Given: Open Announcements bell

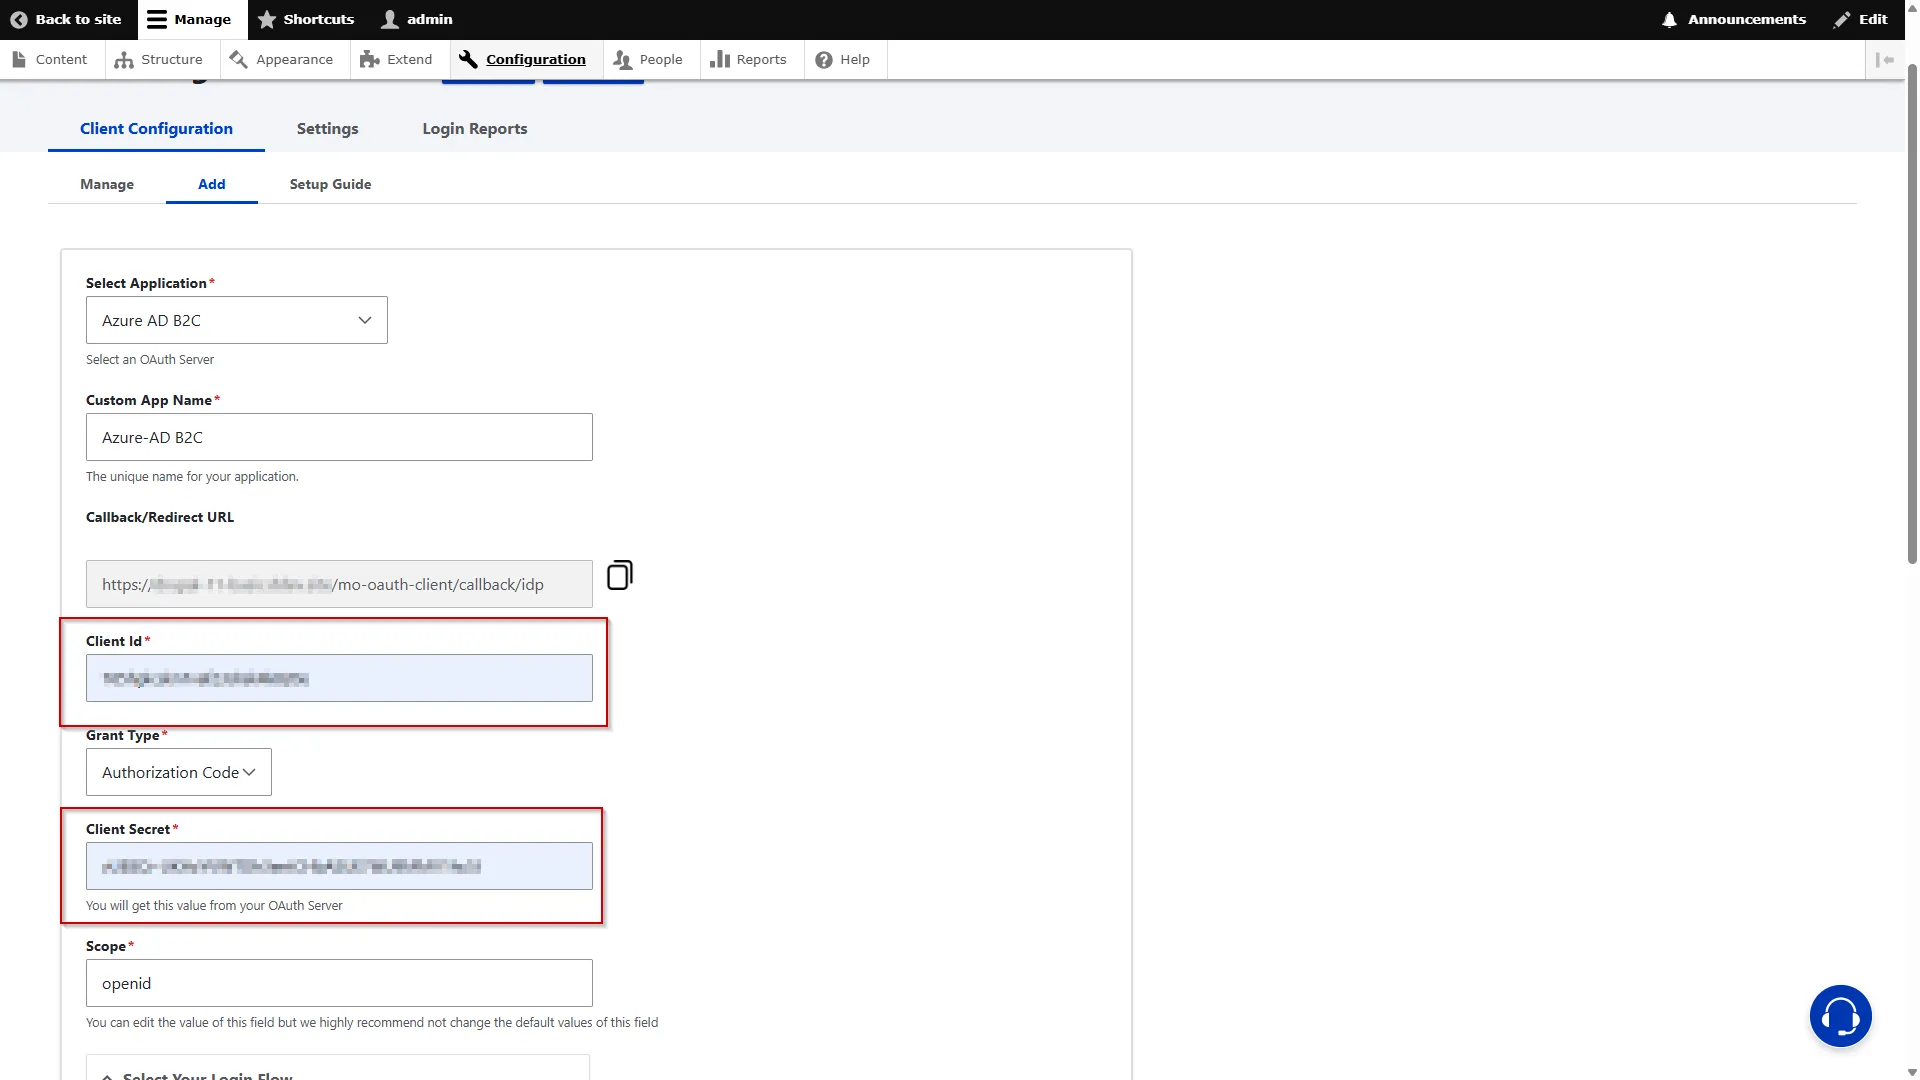Looking at the screenshot, I should coord(1733,19).
